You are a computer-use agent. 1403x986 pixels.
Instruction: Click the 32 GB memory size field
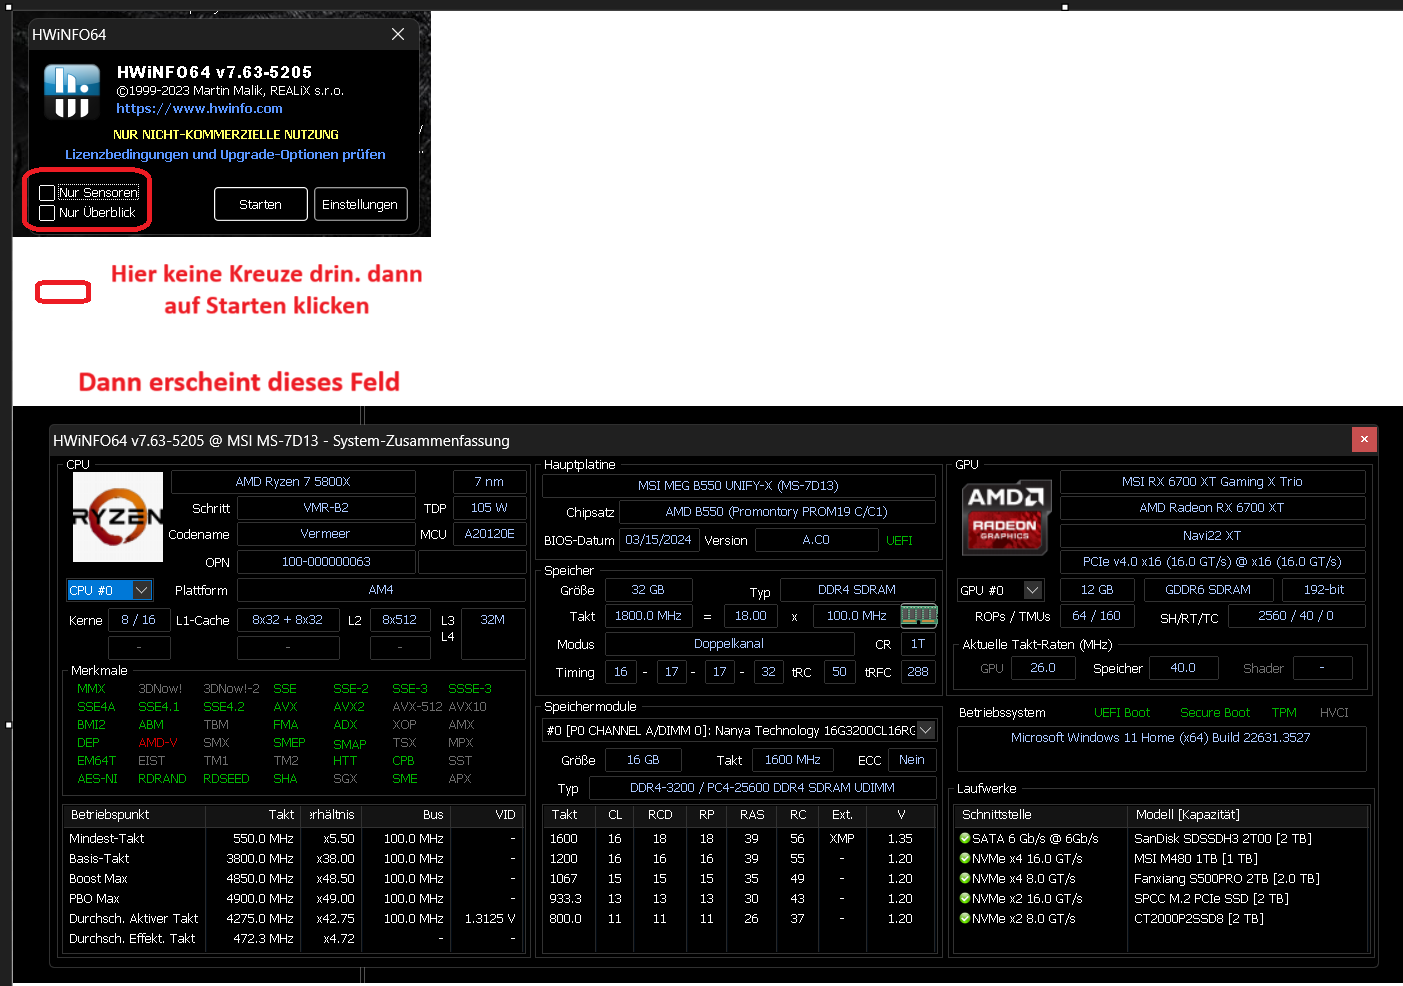[648, 590]
